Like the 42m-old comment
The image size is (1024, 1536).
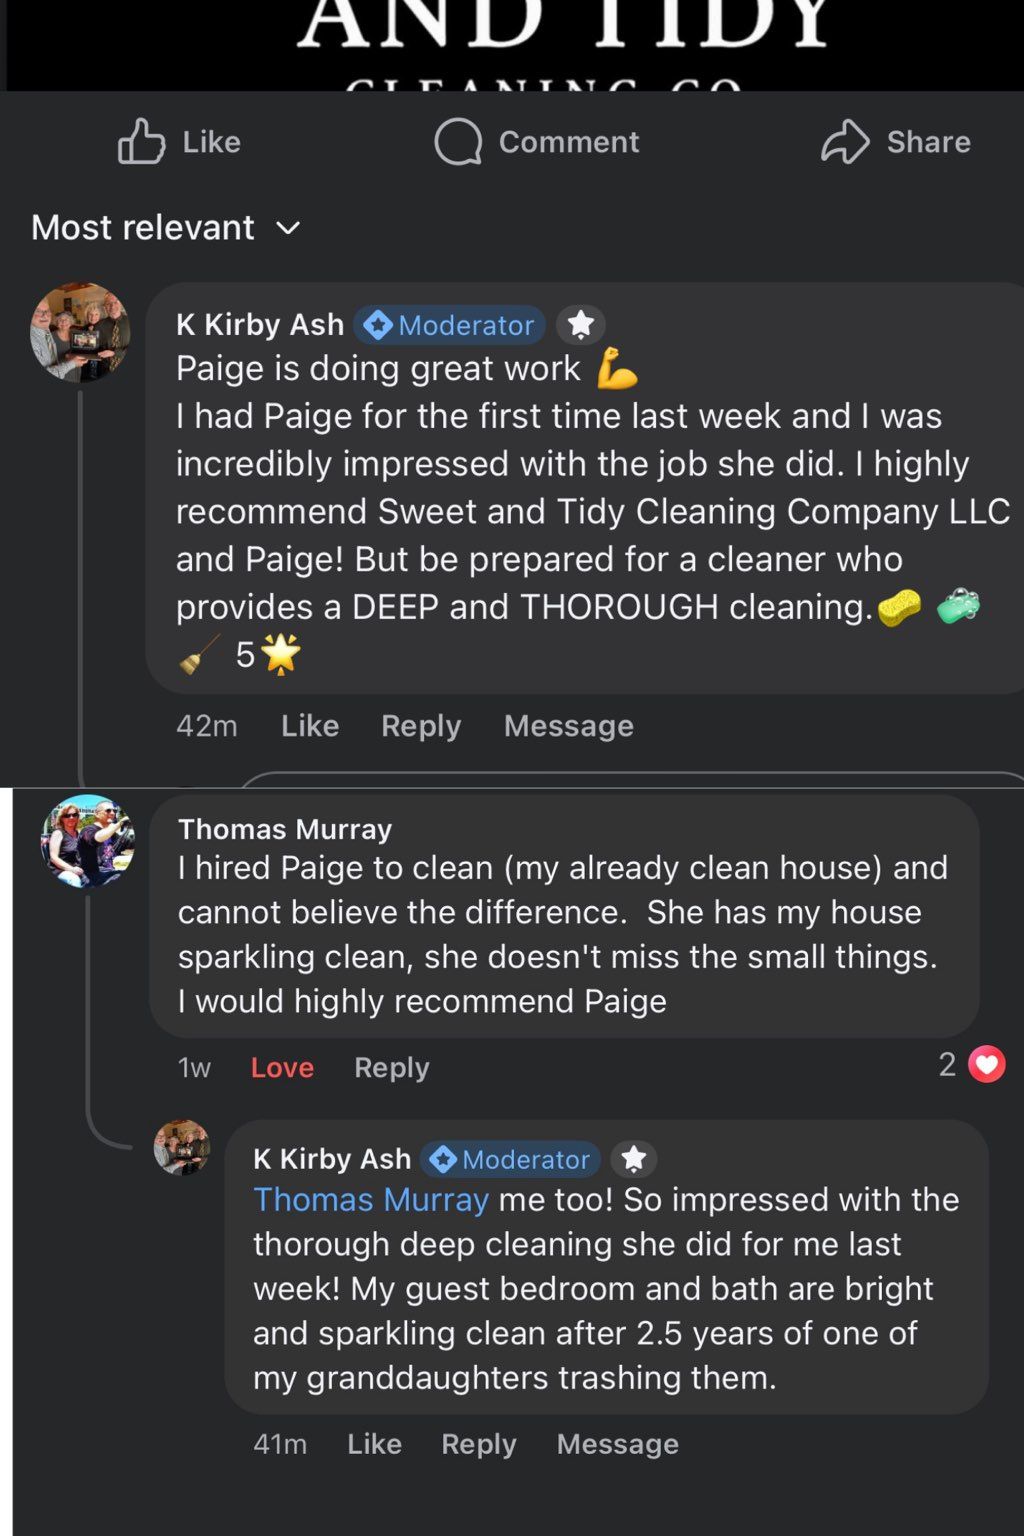(x=310, y=726)
